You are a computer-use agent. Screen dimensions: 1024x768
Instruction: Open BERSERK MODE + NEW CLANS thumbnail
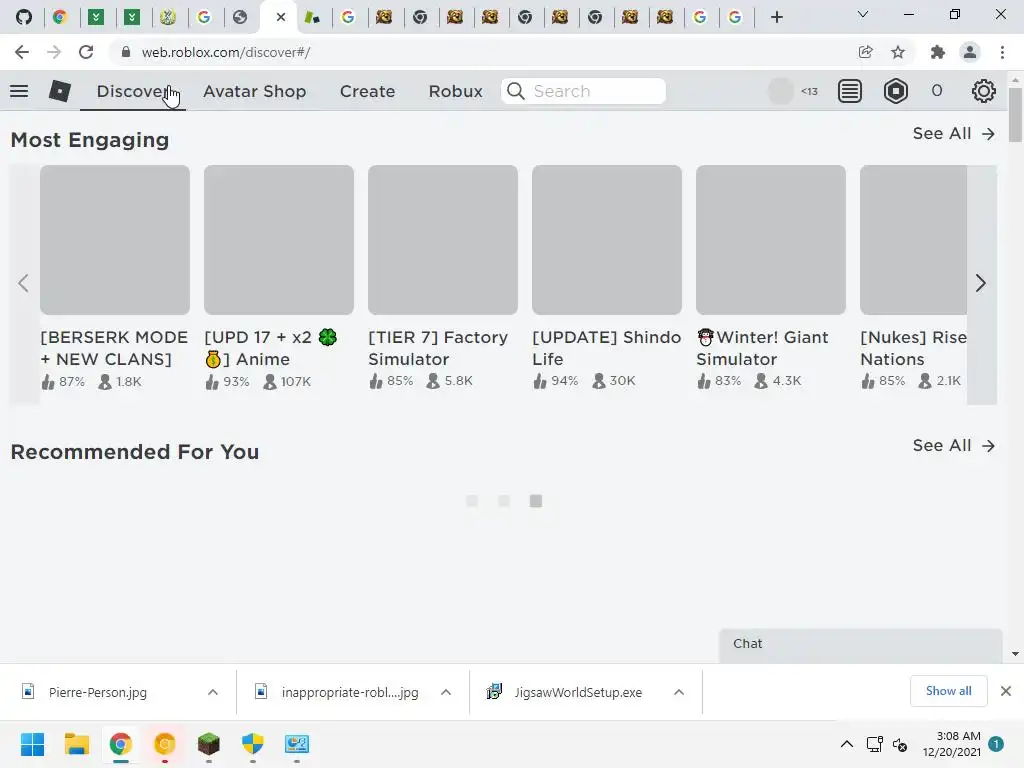(115, 240)
